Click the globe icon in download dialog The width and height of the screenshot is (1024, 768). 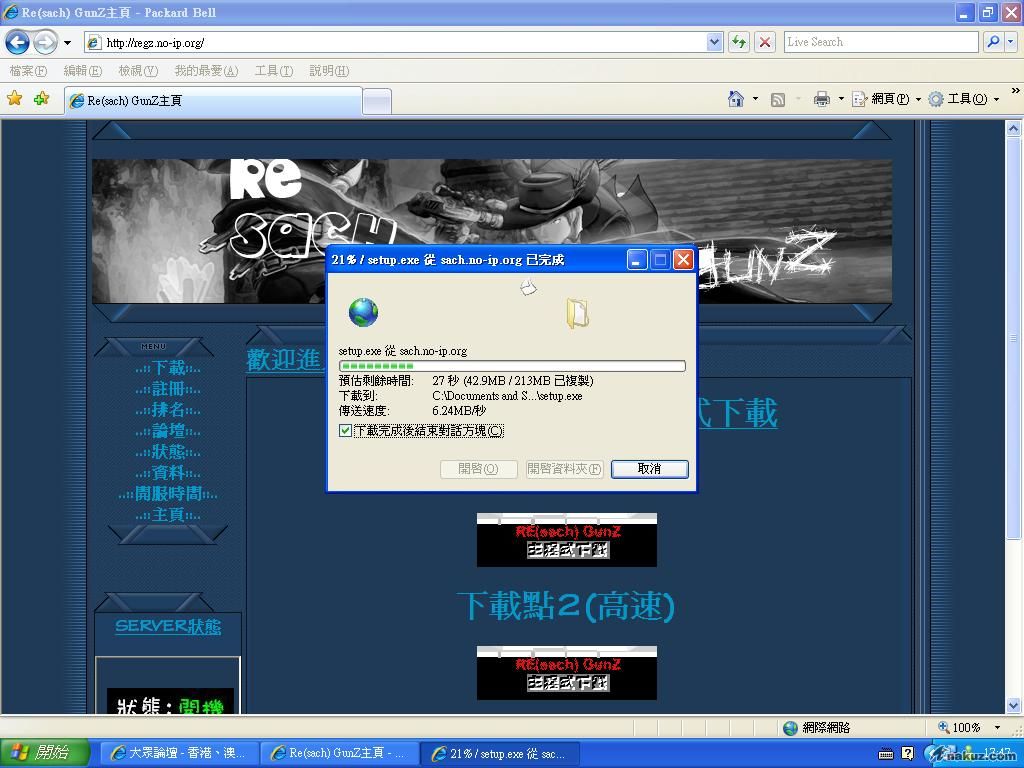coord(363,312)
